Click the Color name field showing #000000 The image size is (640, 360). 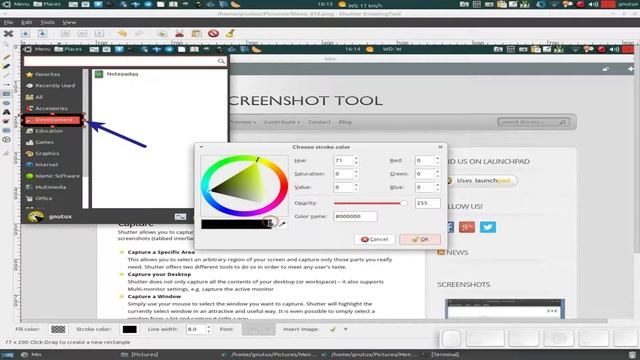[x=355, y=216]
